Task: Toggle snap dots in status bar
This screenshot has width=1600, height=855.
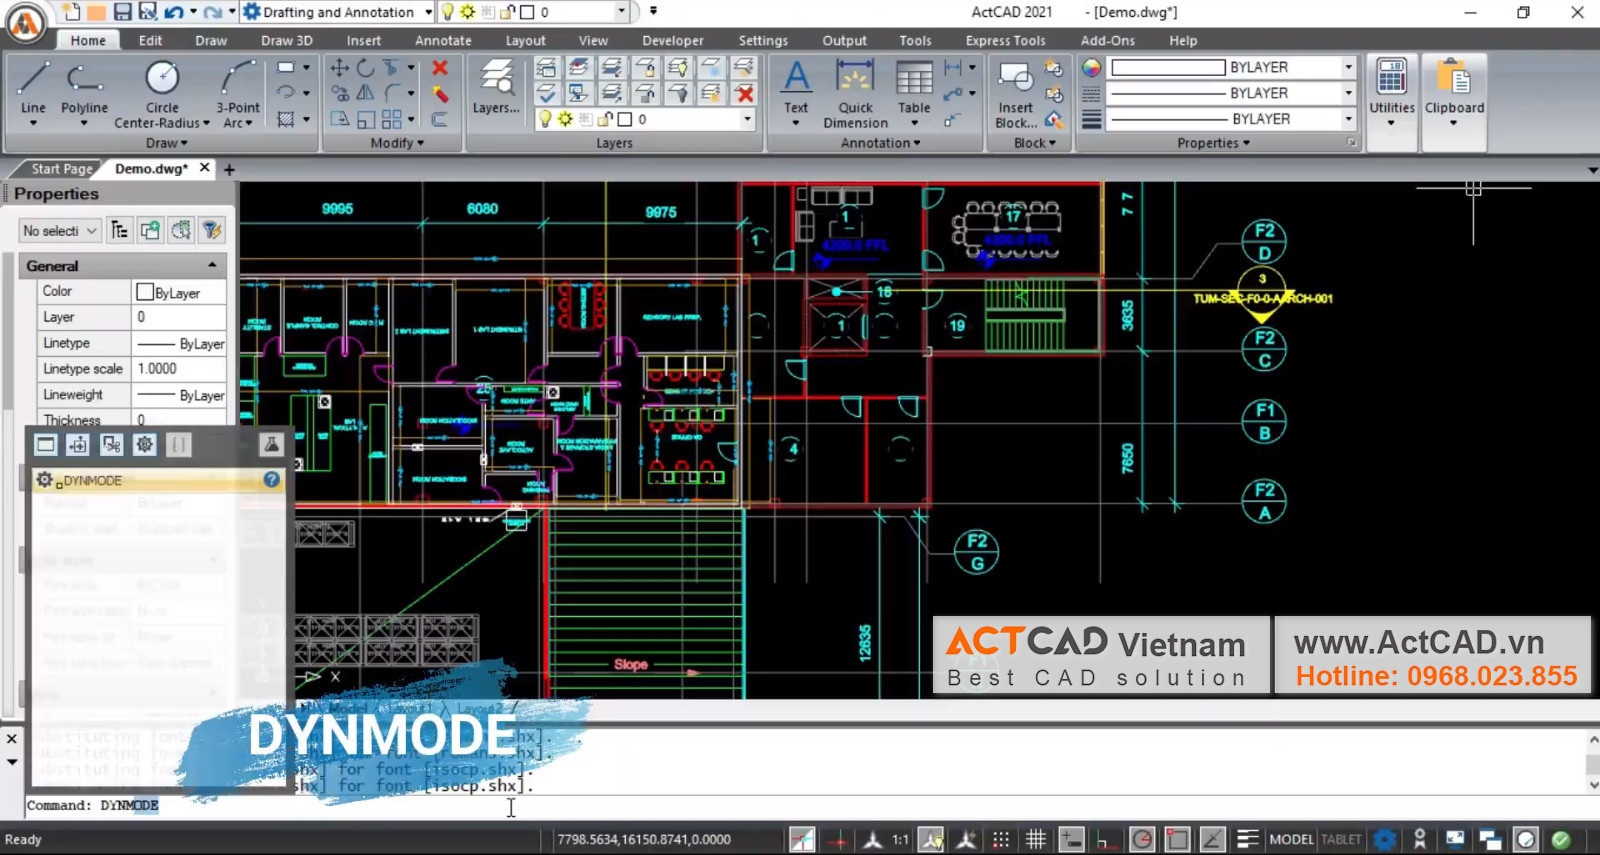Action: pyautogui.click(x=1001, y=839)
